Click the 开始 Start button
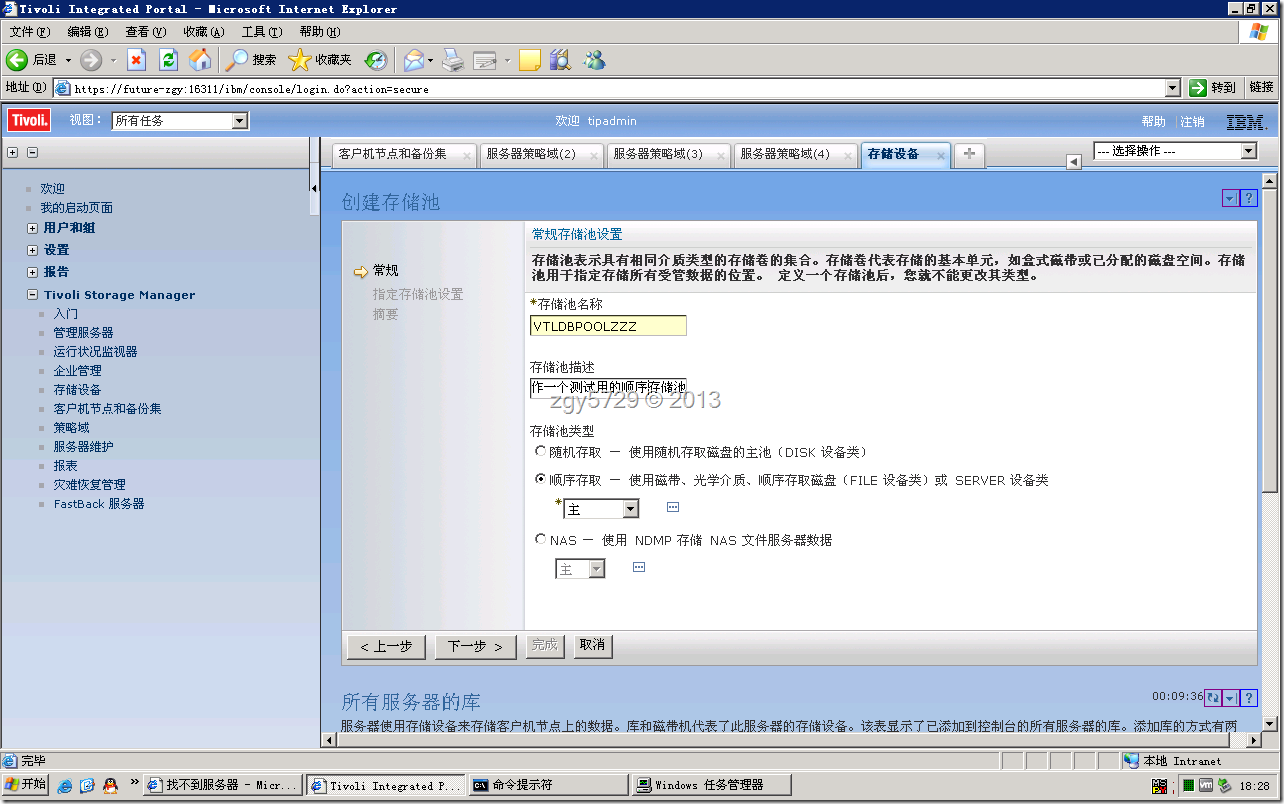The width and height of the screenshot is (1284, 804). (x=26, y=785)
